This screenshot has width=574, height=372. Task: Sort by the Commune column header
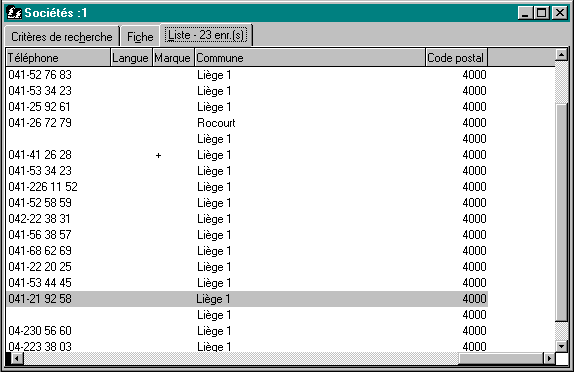click(310, 58)
